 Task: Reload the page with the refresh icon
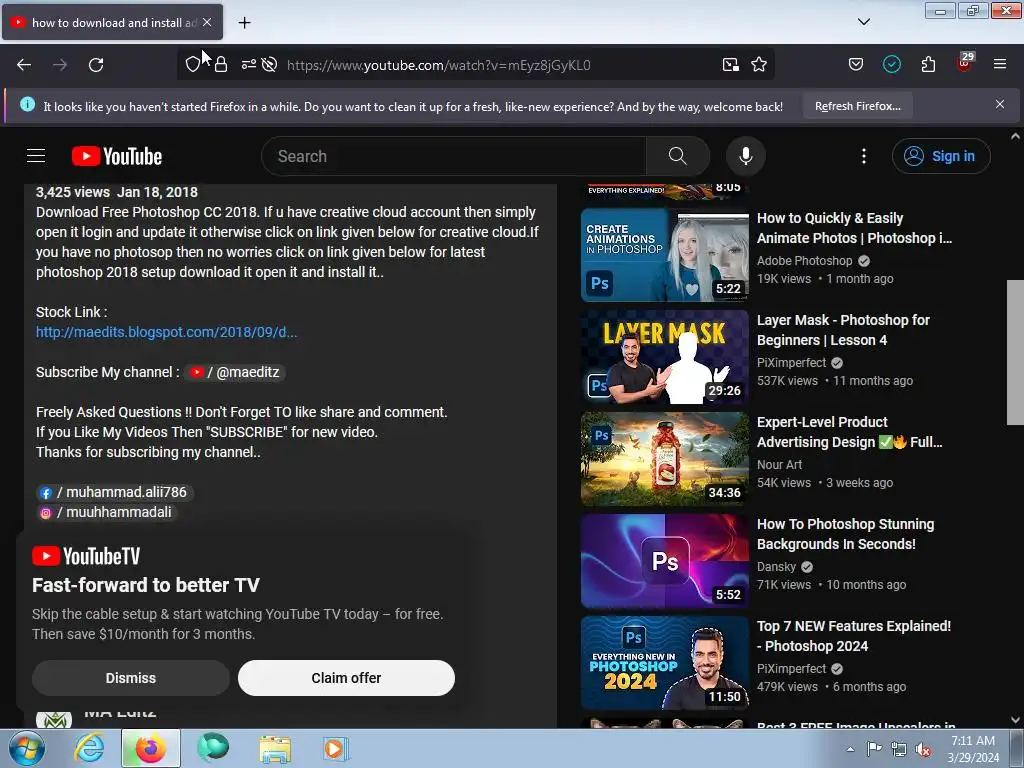coord(96,65)
